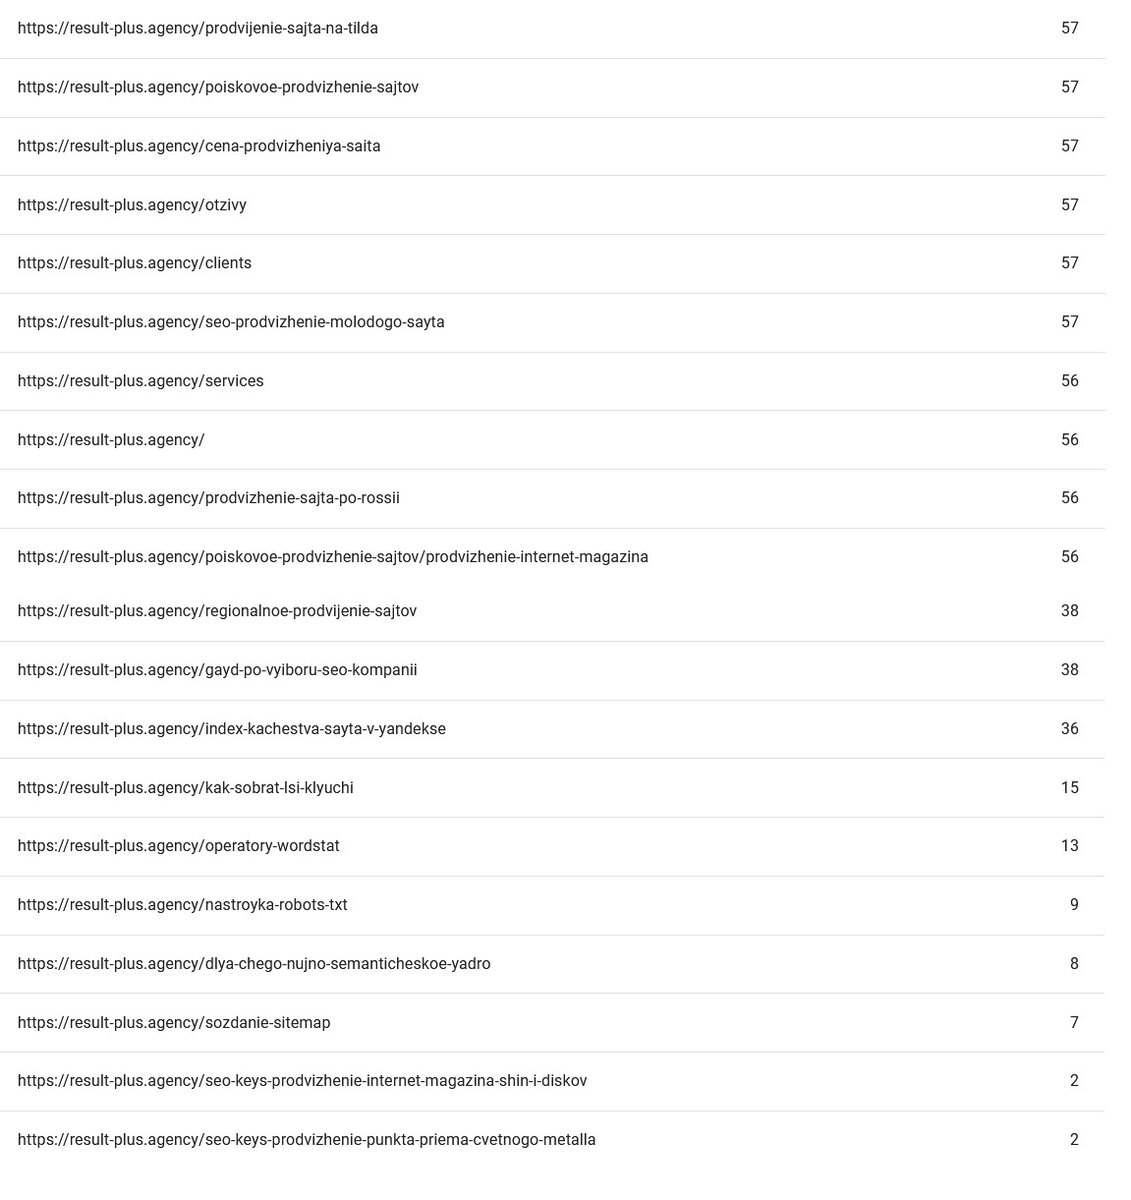Open the cena-prodvizheniya-saita URL
The width and height of the screenshot is (1131, 1200).
199,146
